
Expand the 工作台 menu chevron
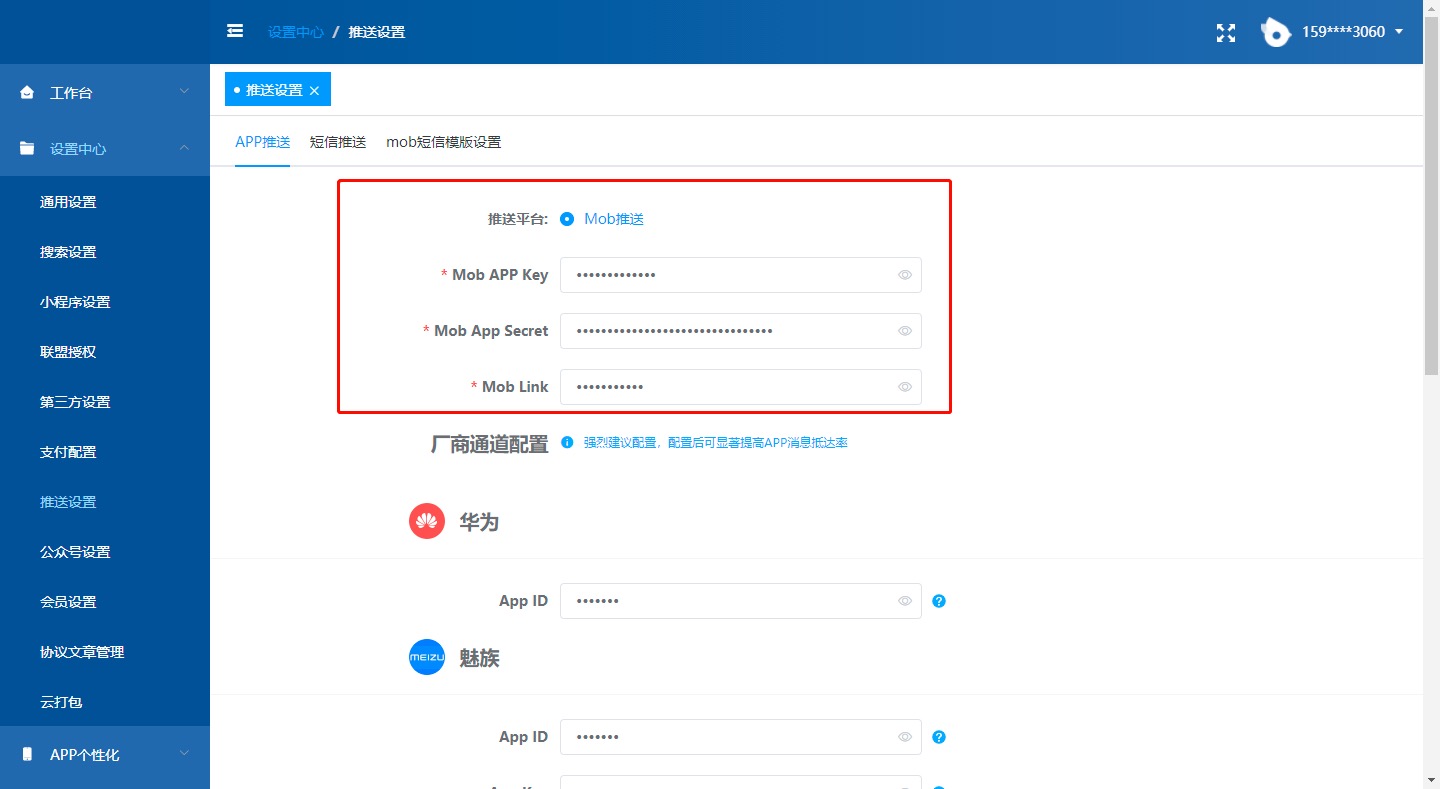[184, 91]
